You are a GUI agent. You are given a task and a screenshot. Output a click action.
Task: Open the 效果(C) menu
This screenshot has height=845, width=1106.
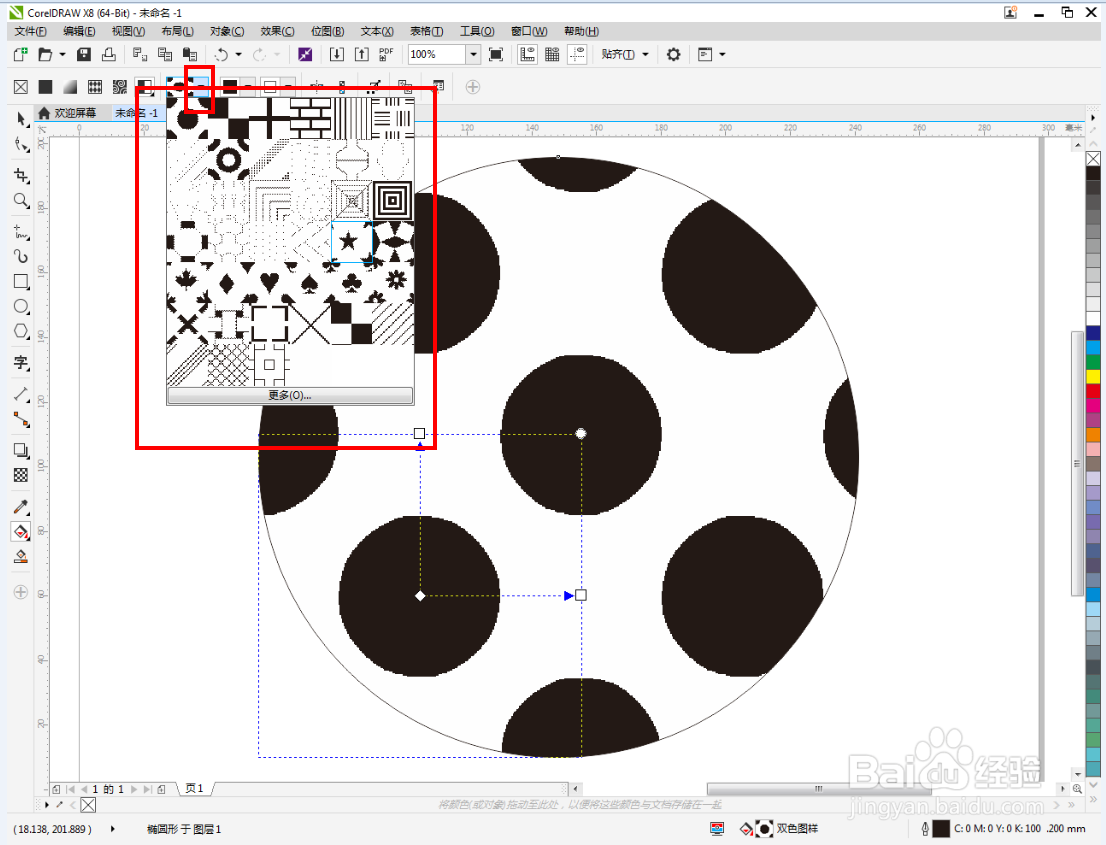(277, 31)
